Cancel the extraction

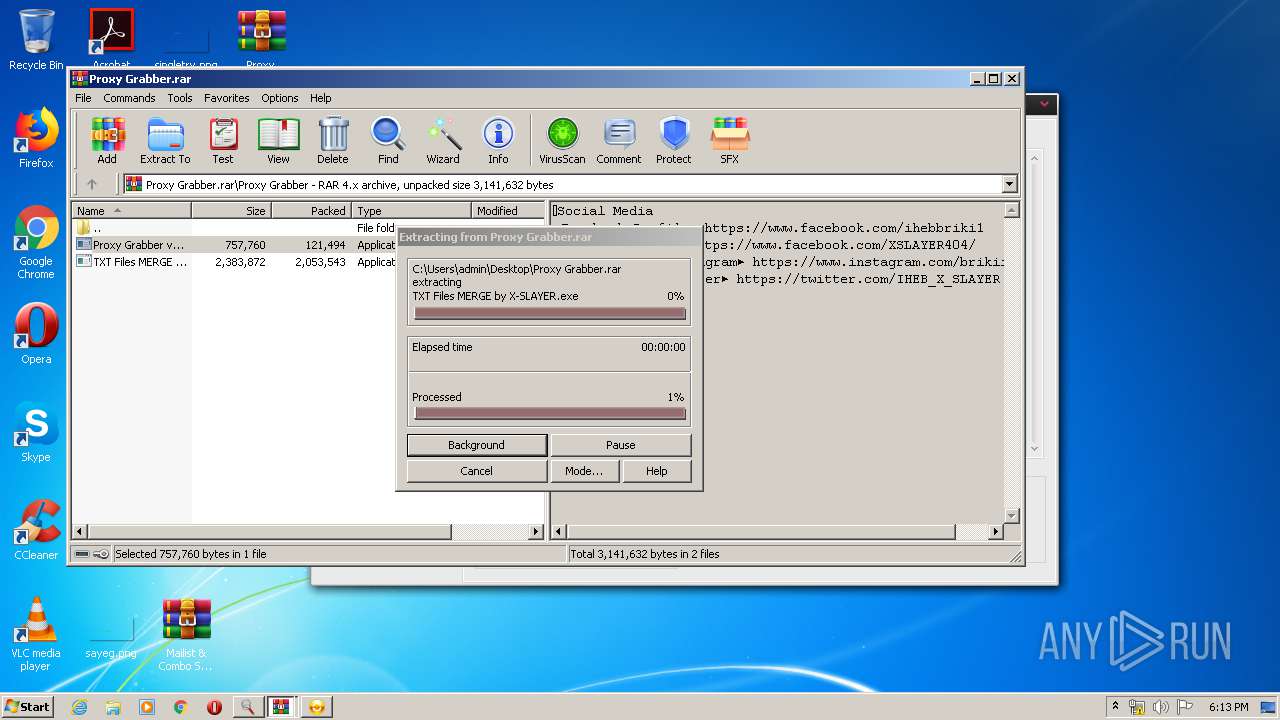(x=477, y=471)
